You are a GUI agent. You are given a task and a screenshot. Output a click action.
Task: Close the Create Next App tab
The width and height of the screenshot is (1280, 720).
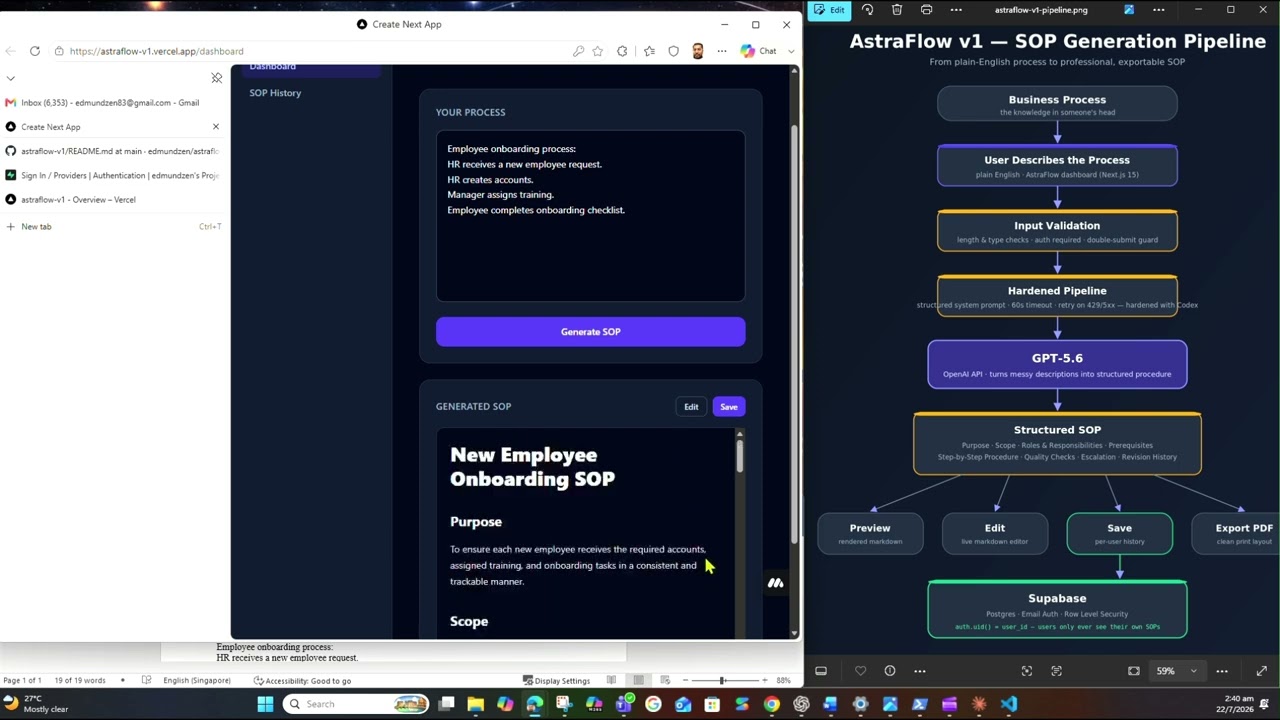point(215,127)
